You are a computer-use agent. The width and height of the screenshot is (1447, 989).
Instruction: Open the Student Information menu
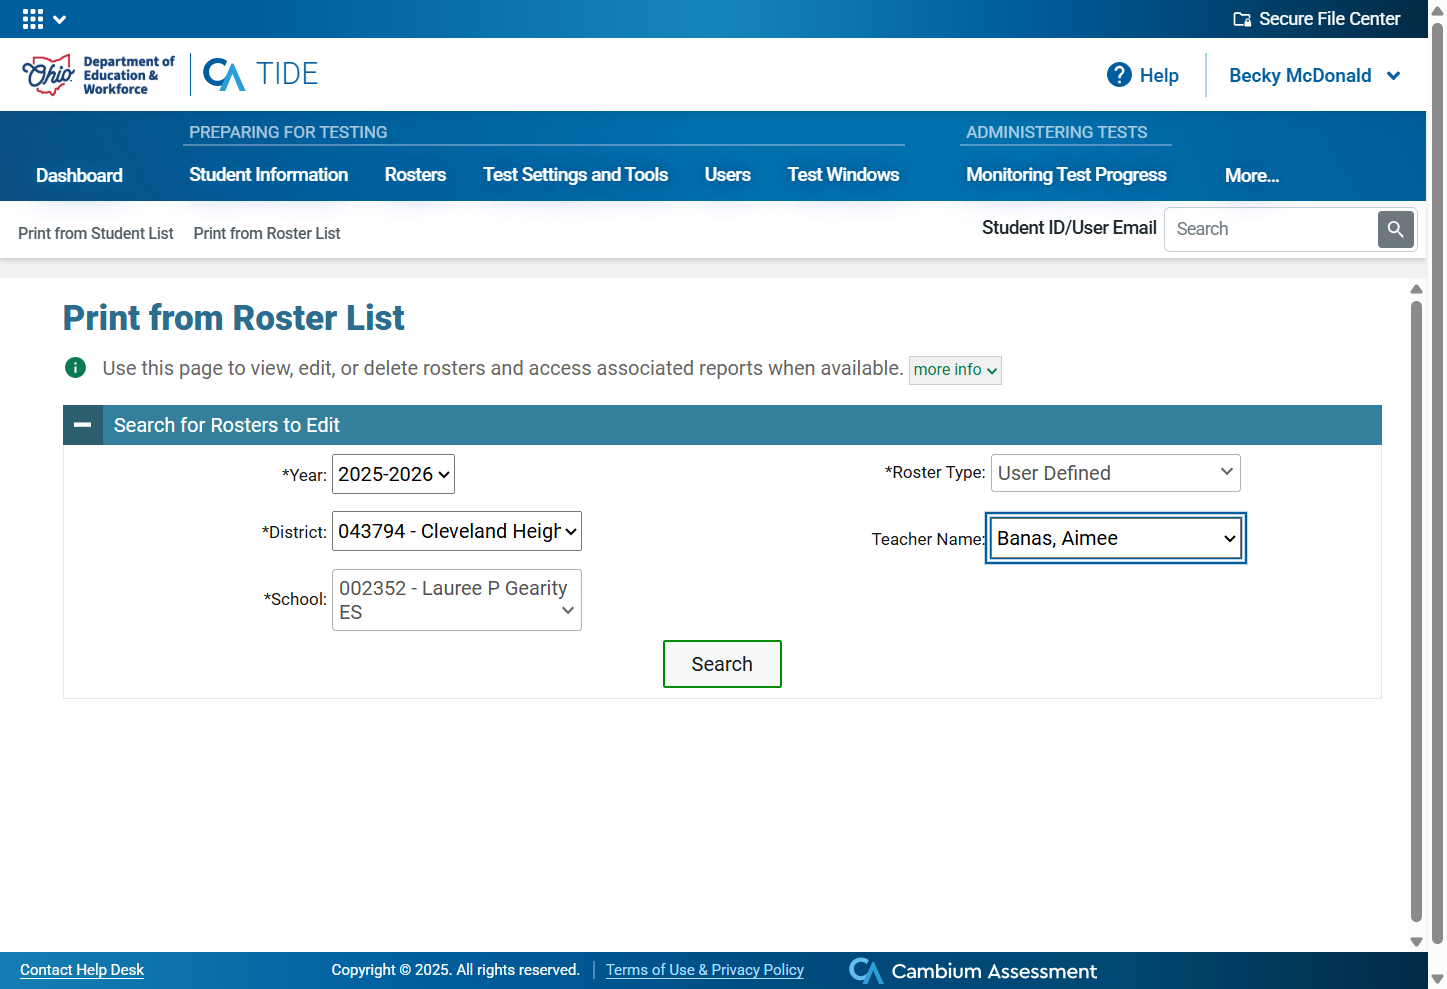point(269,175)
